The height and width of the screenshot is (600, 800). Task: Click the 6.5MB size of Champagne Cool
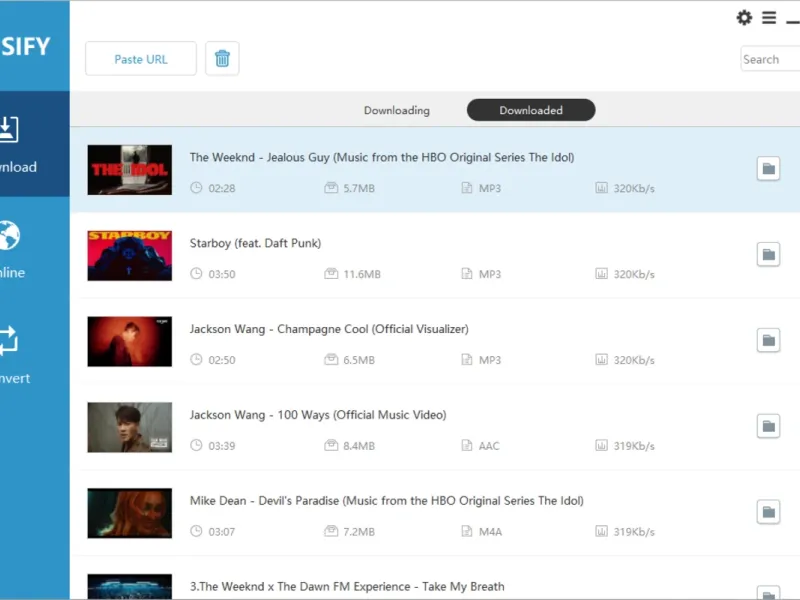[359, 360]
